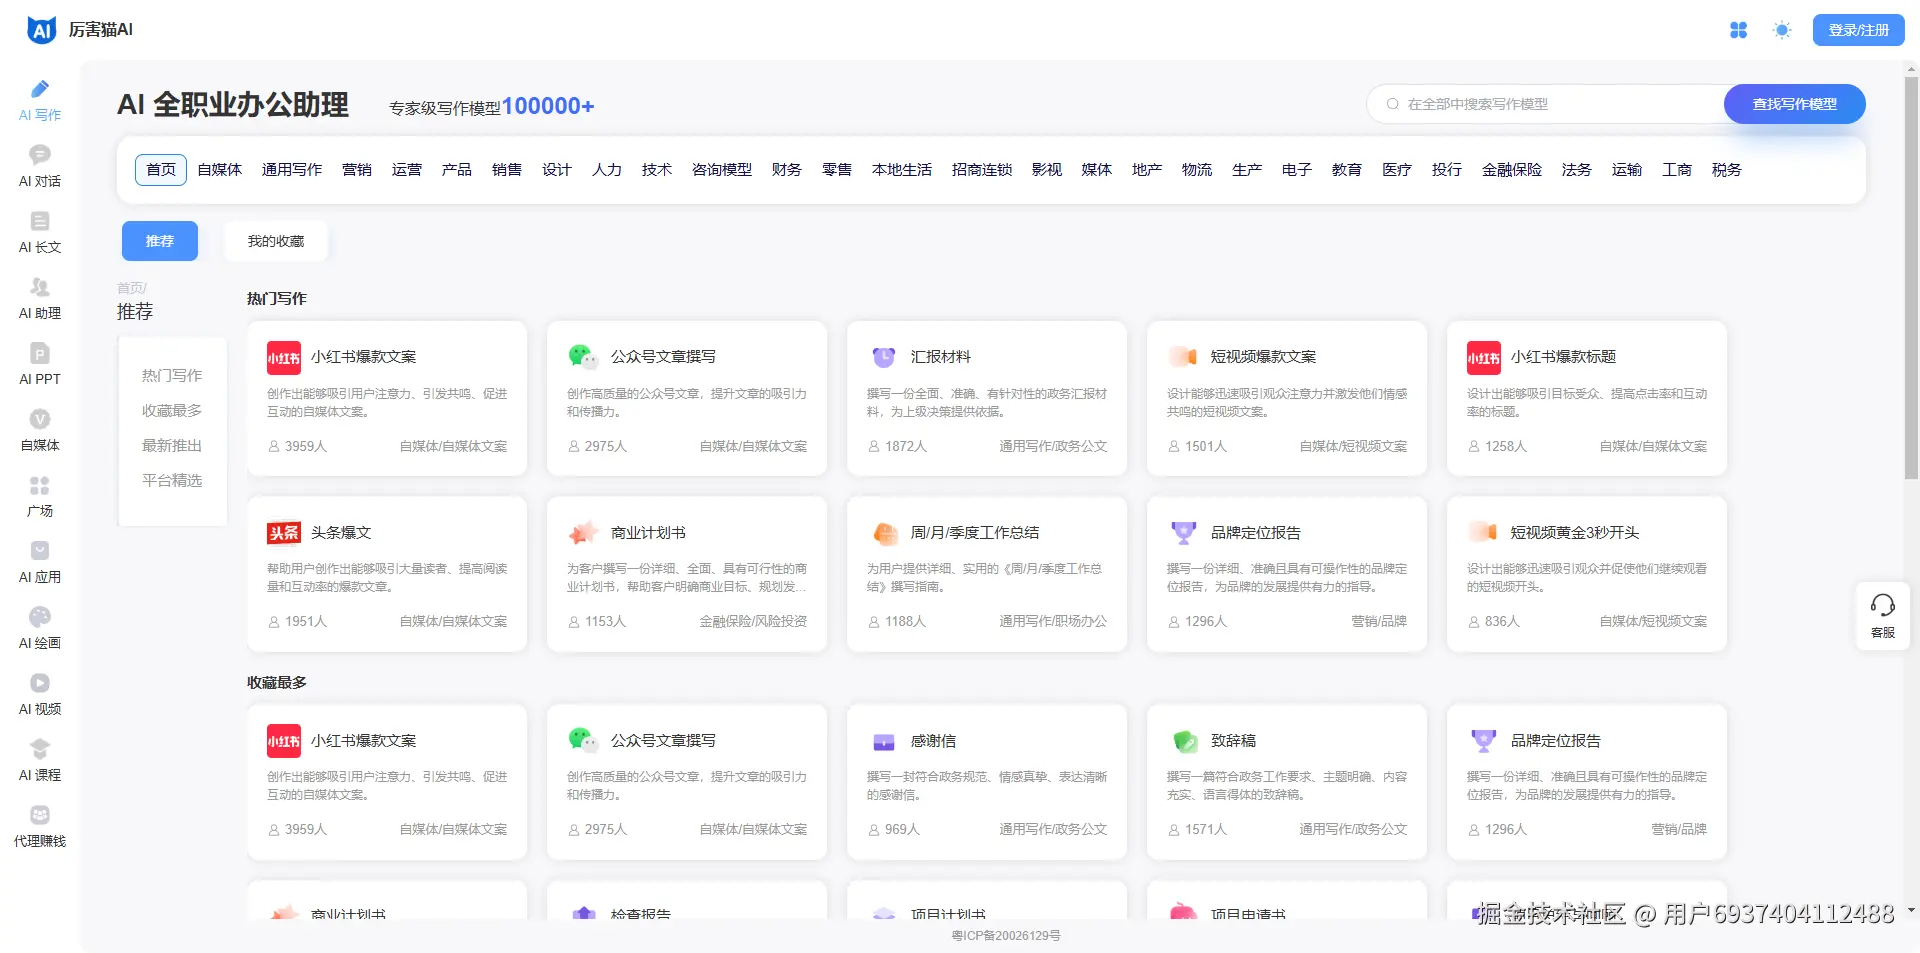The image size is (1920, 953).
Task: Open 品牌定位报告 icon in 热门写作
Action: (x=1183, y=533)
